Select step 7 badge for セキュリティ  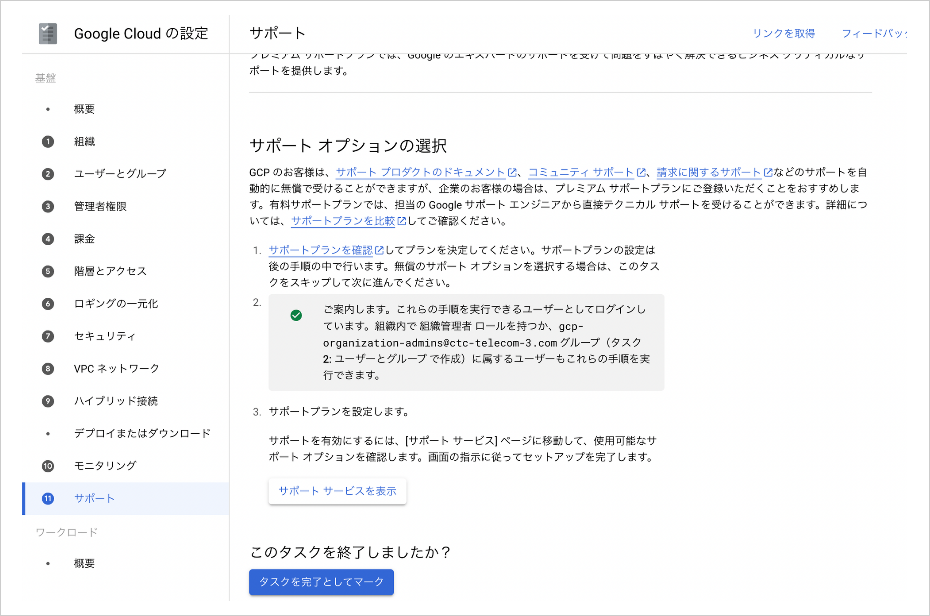point(48,336)
